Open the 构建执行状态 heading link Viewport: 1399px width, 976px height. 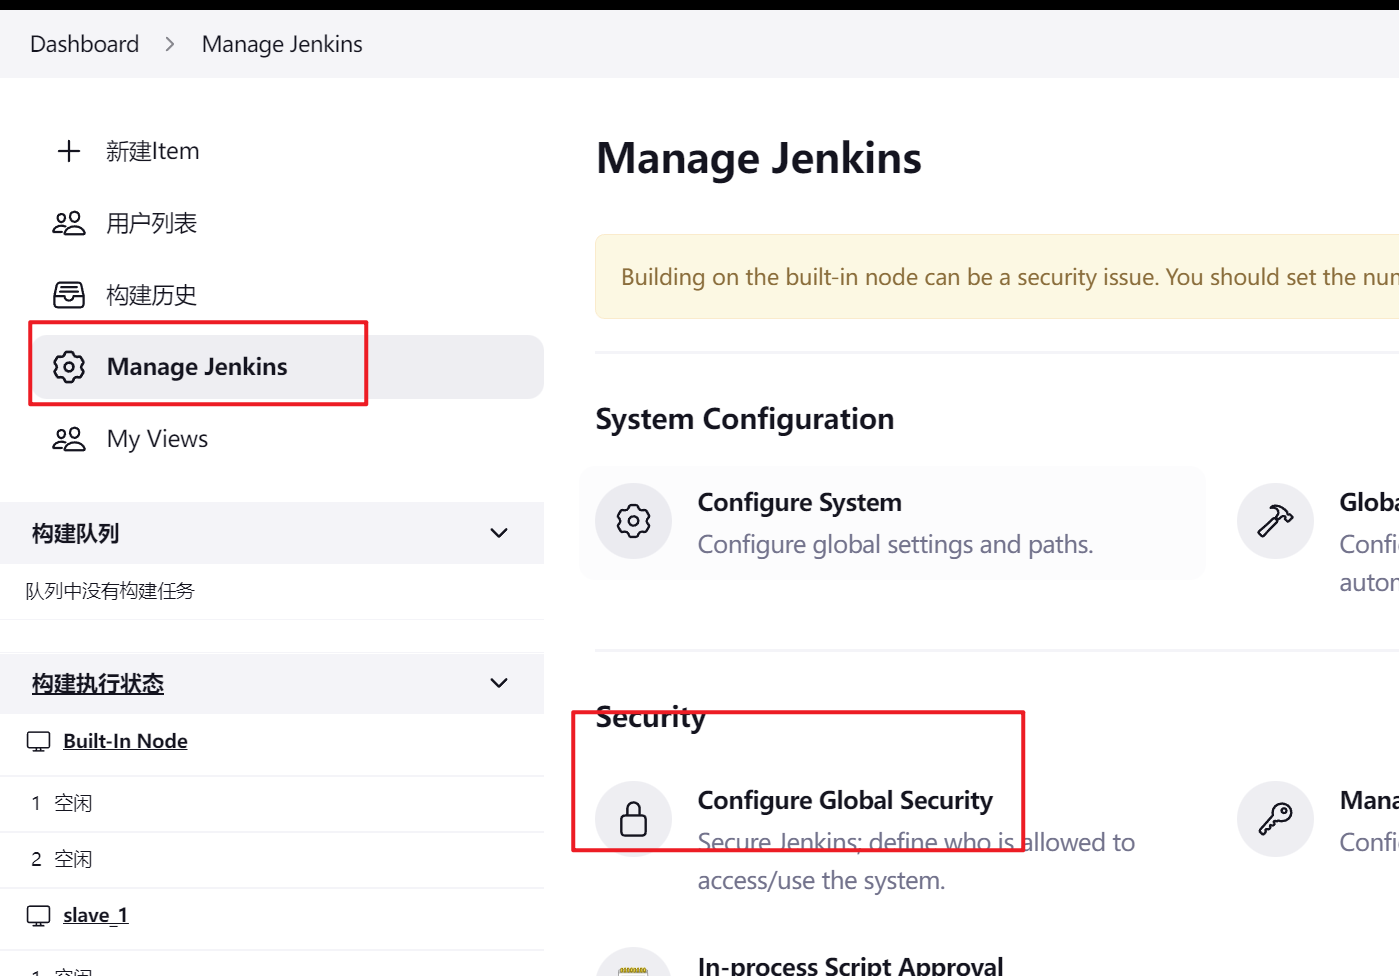tap(98, 683)
